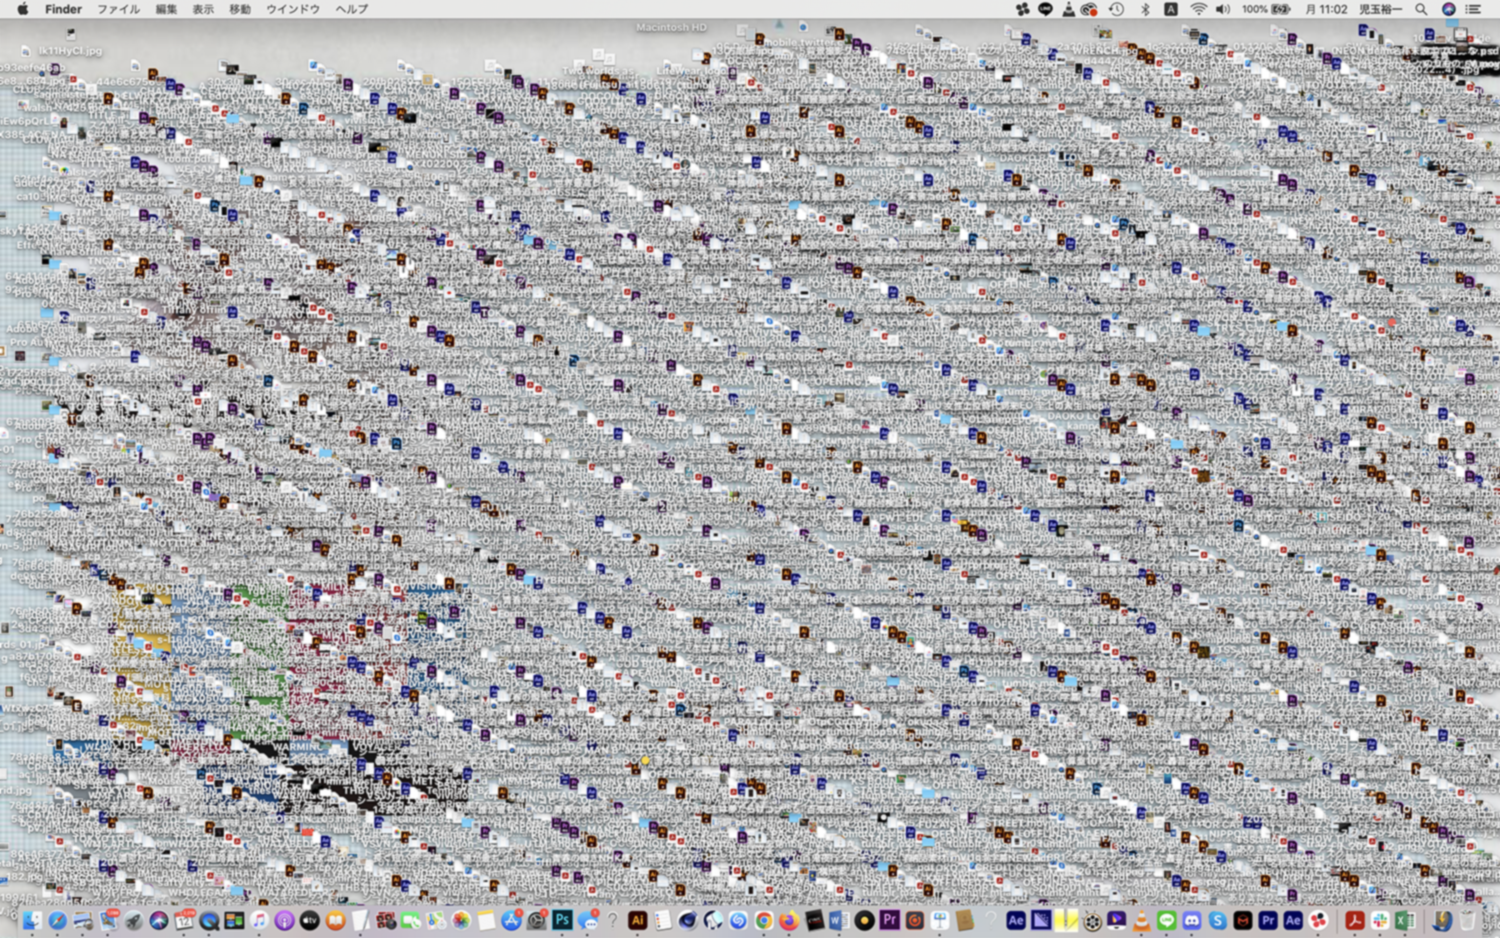1500x938 pixels.
Task: Open Reminders app in the Dock
Action: [662, 920]
